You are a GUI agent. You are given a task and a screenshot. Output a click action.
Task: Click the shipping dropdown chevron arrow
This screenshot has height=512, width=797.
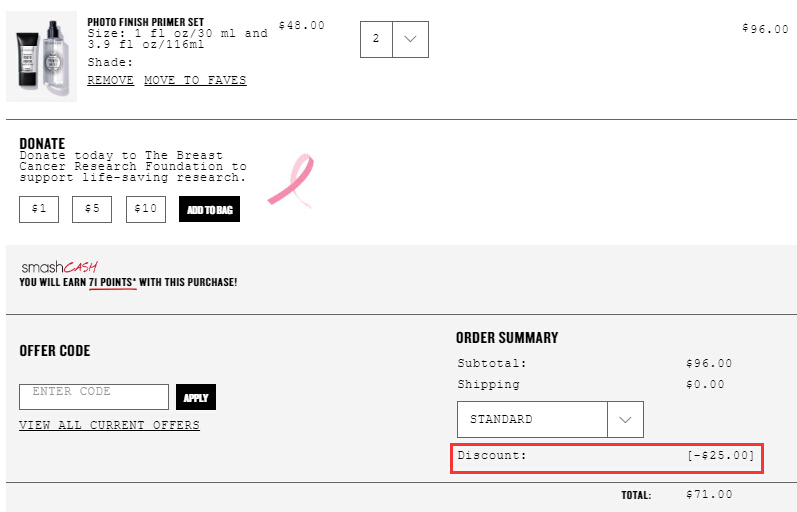625,419
